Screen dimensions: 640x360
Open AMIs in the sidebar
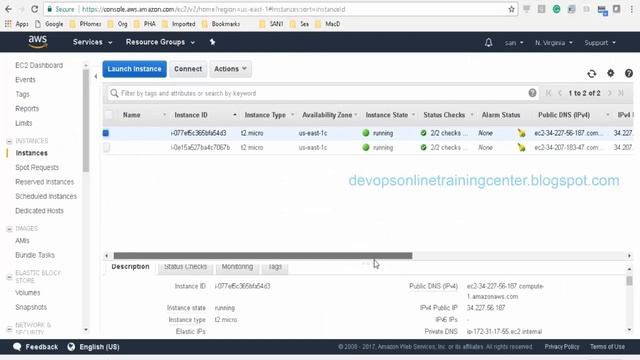point(22,240)
